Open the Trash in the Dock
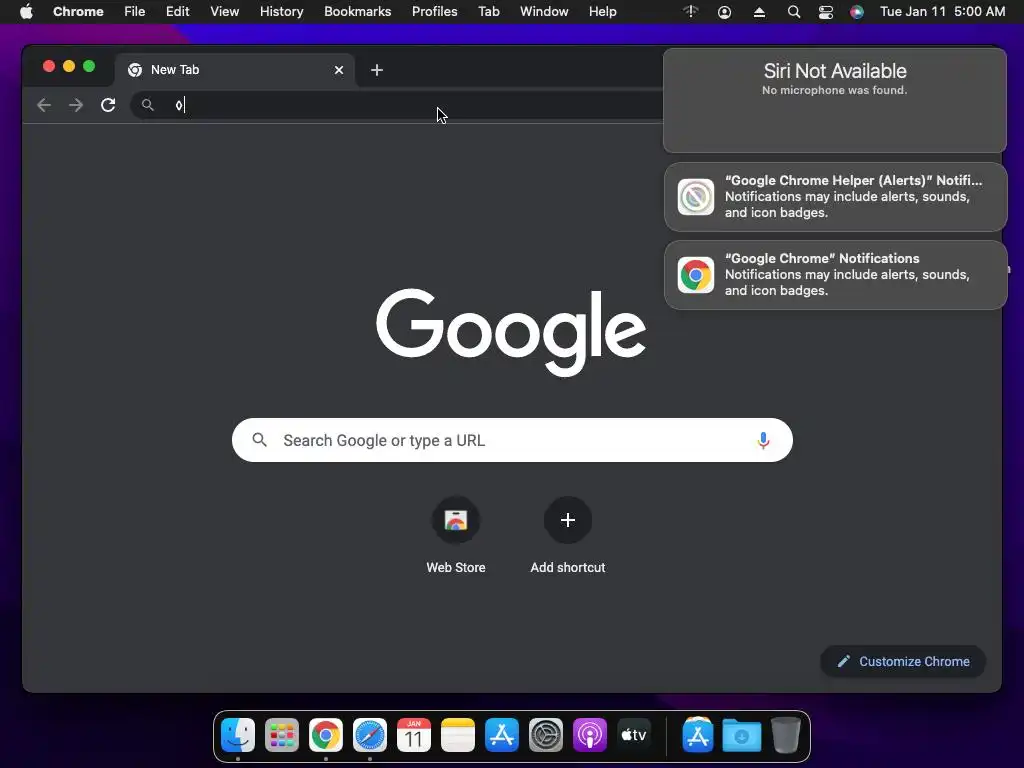Image resolution: width=1024 pixels, height=768 pixels. [786, 735]
